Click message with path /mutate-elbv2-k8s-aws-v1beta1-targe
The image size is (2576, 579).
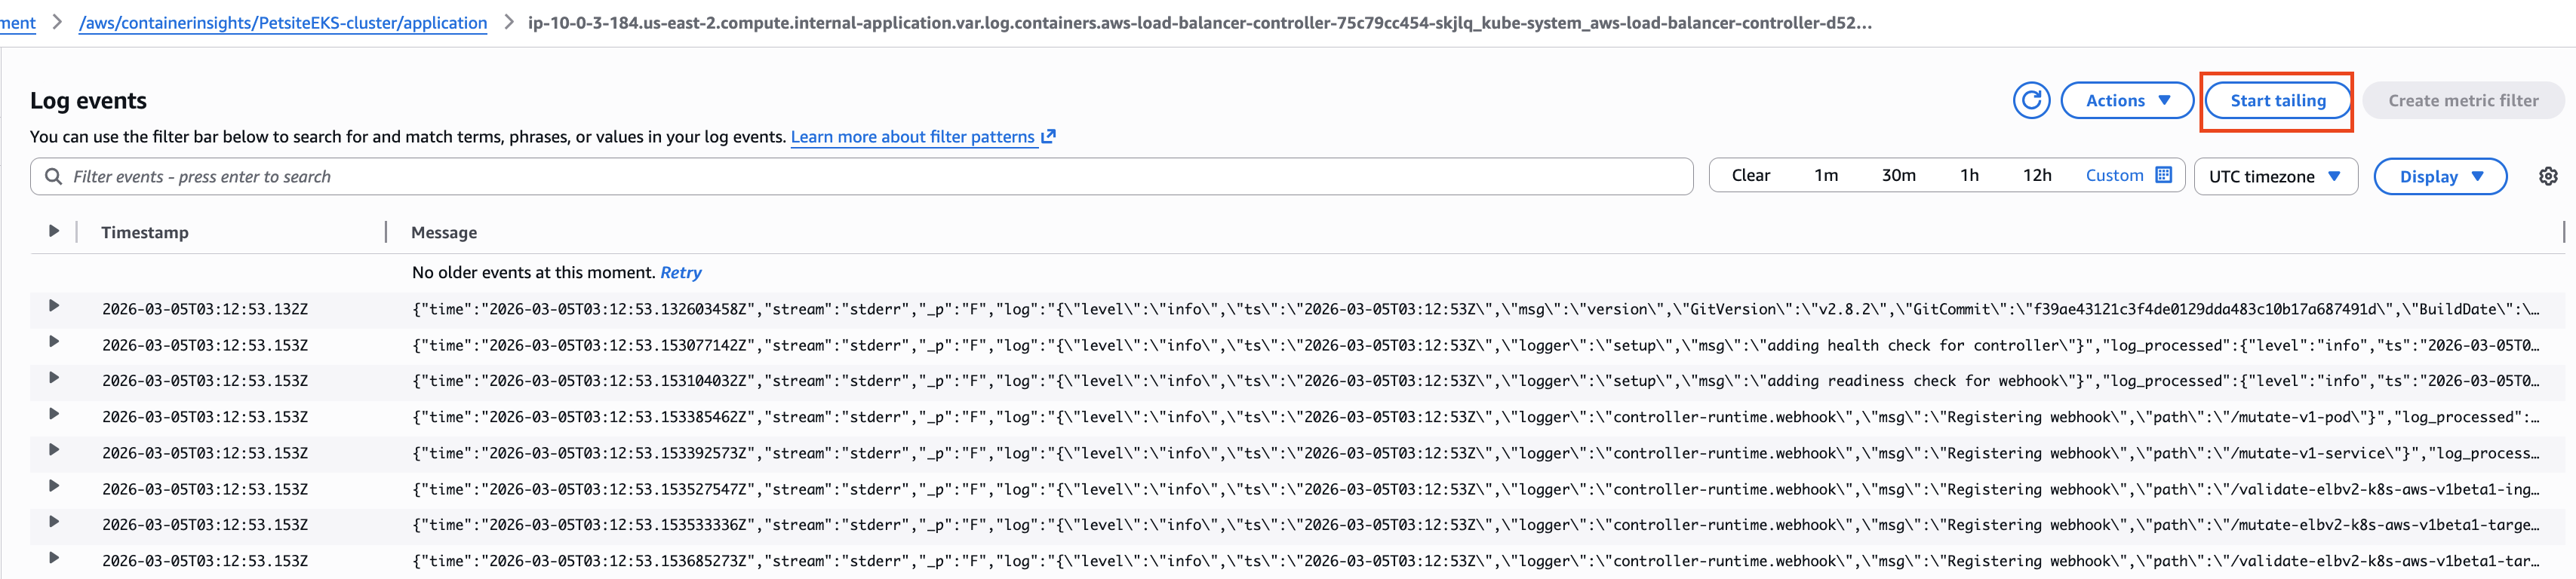click(x=1475, y=525)
